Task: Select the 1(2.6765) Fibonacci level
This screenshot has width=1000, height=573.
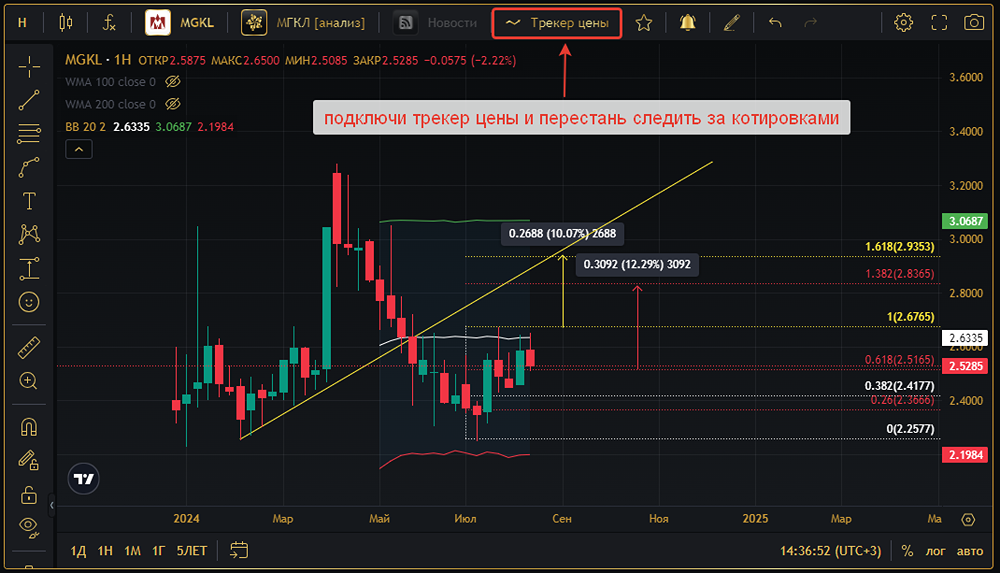Action: pos(910,317)
